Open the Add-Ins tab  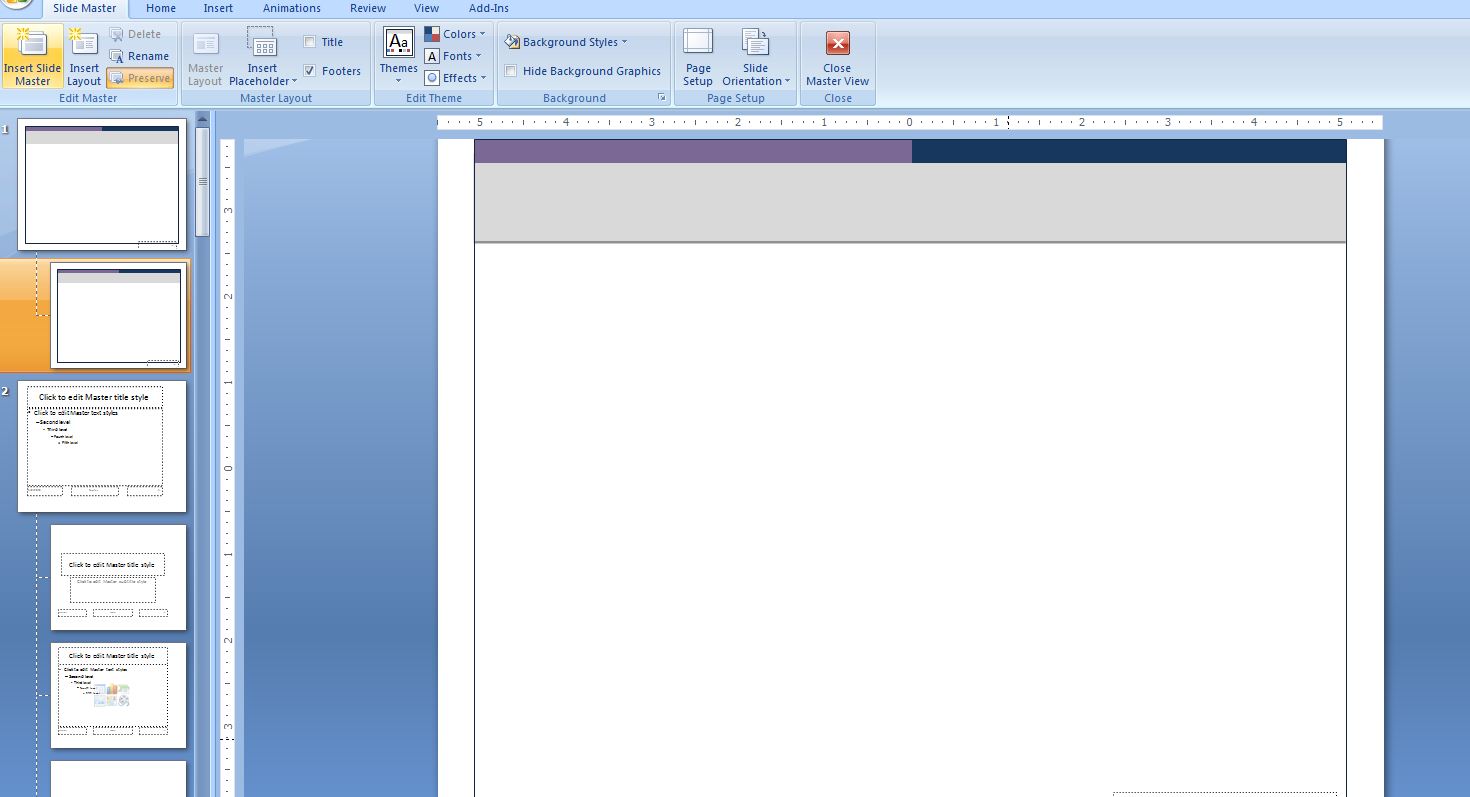(489, 8)
